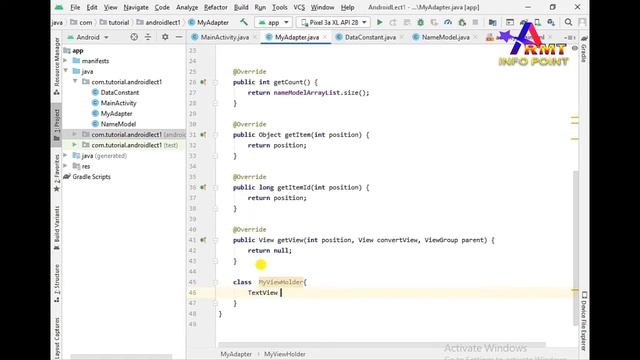Collapse the java folder arrow

65,71
